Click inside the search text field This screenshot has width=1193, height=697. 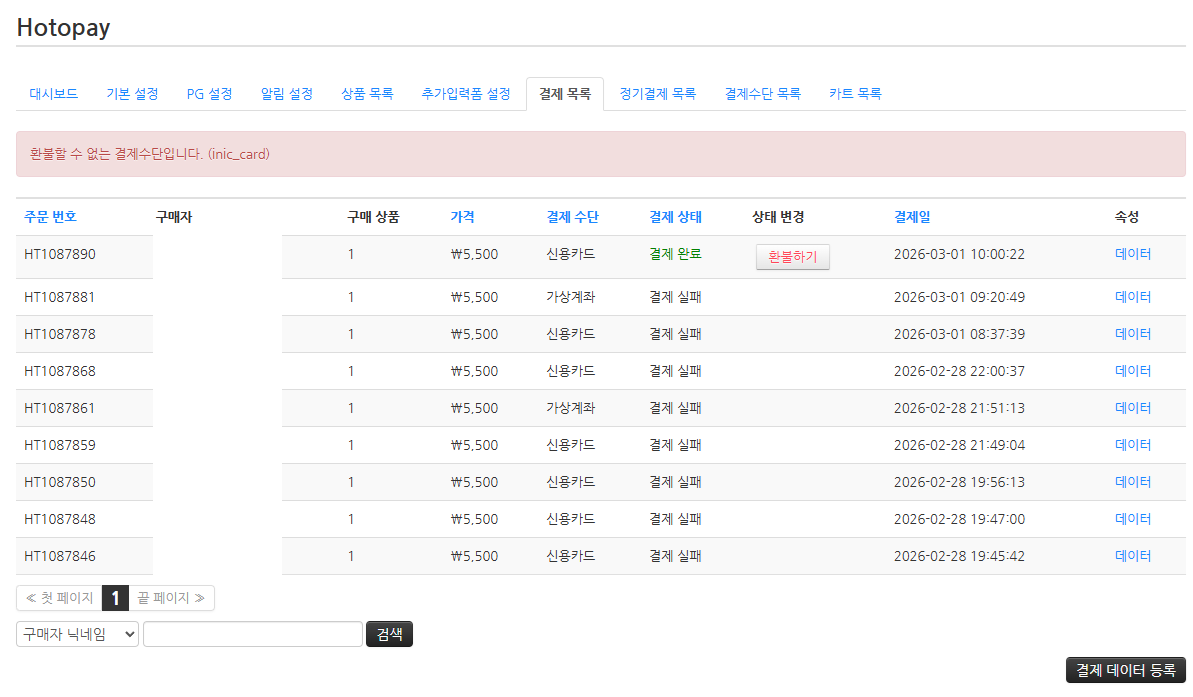(x=252, y=633)
